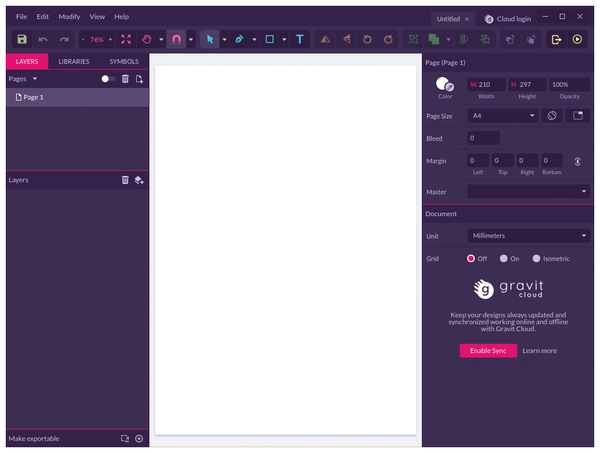Image resolution: width=600 pixels, height=453 pixels.
Task: Click the page size preset icon beside orientation
Action: point(578,116)
